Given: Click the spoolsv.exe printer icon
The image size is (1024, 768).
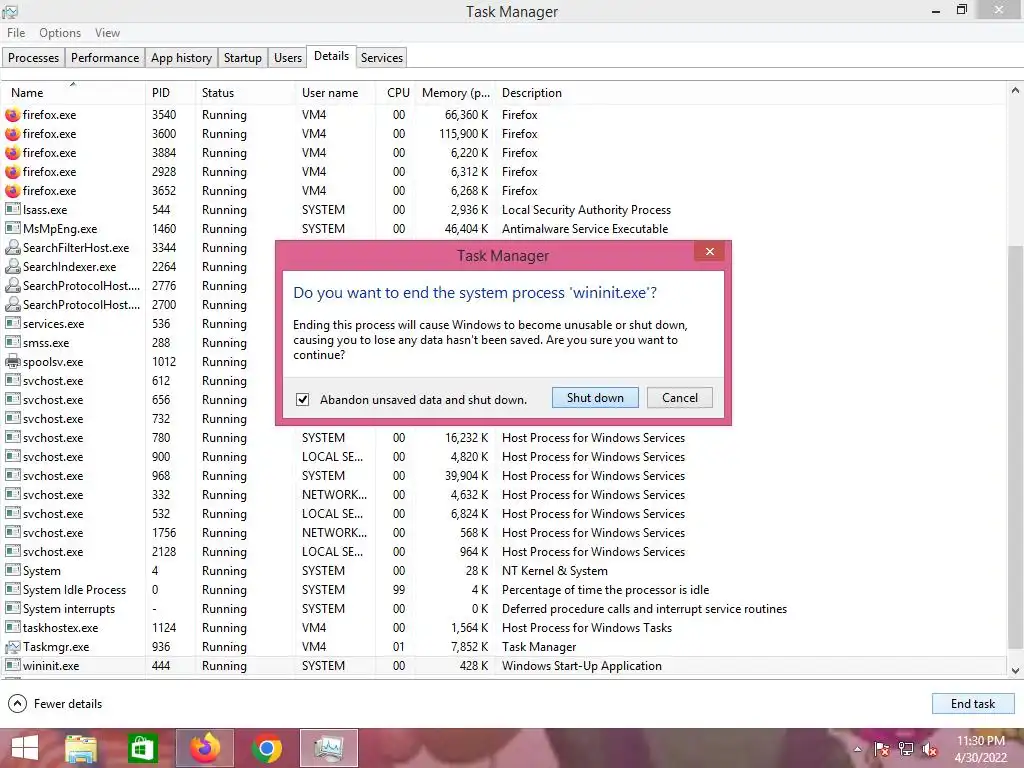Looking at the screenshot, I should [x=12, y=362].
